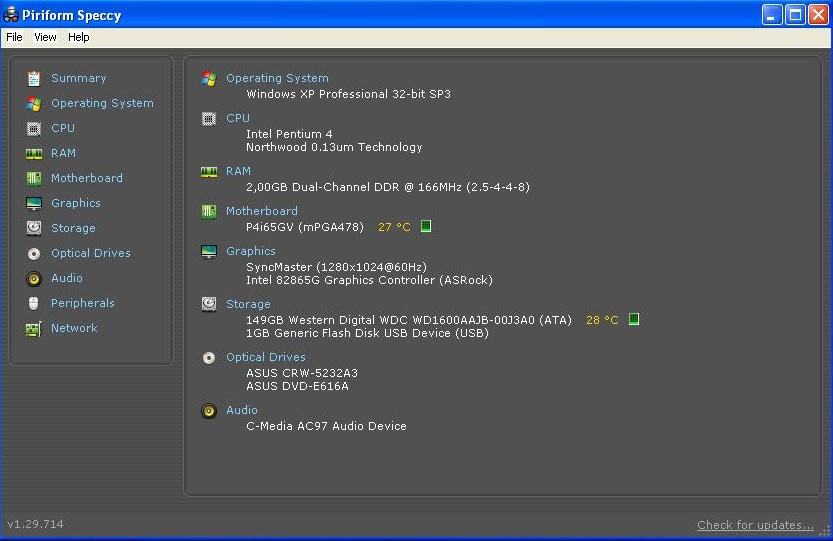Click the Optical Drives disc icon in sidebar
Viewport: 833px width, 541px height.
pyautogui.click(x=34, y=253)
